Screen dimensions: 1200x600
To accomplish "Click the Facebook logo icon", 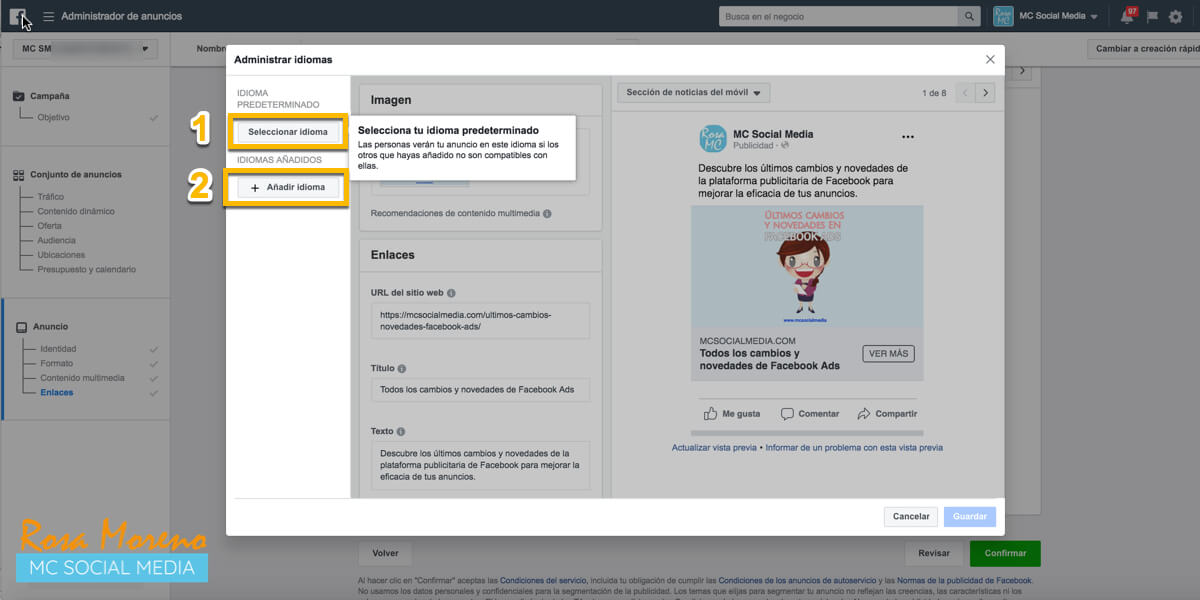I will 17,16.
